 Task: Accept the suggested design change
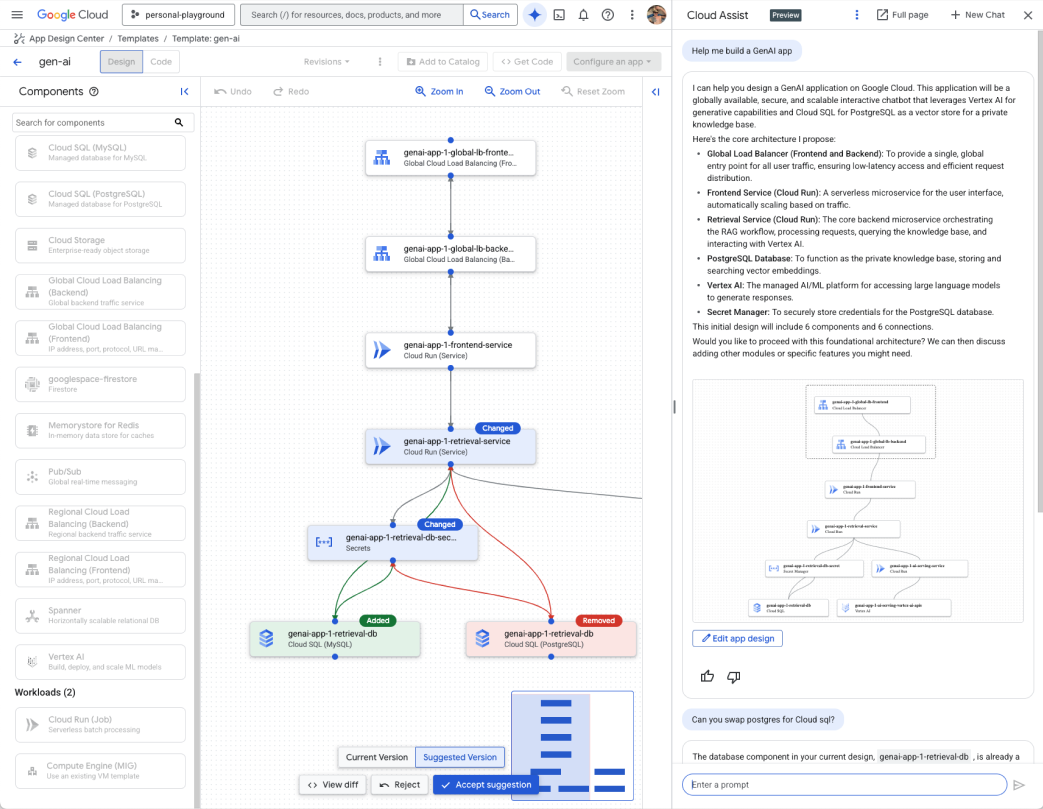(x=485, y=785)
